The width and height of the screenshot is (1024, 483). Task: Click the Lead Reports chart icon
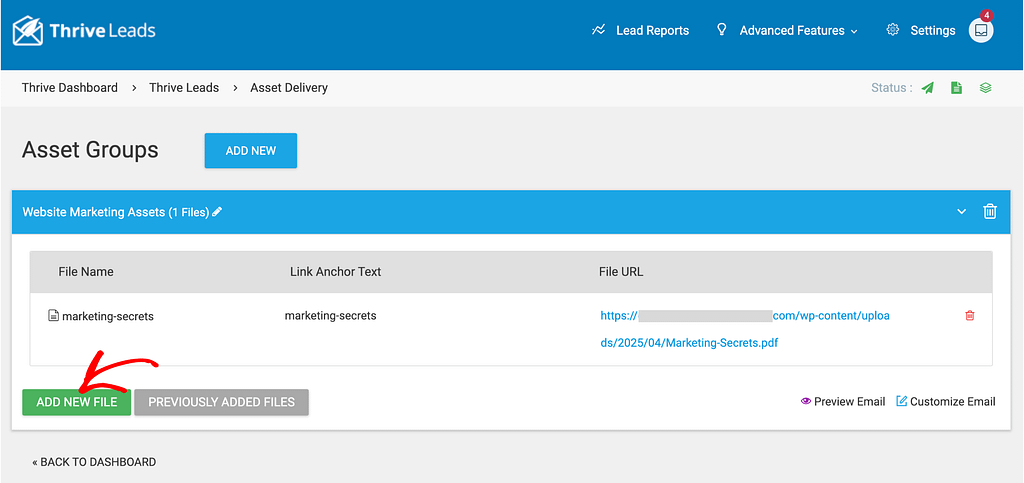(x=598, y=30)
